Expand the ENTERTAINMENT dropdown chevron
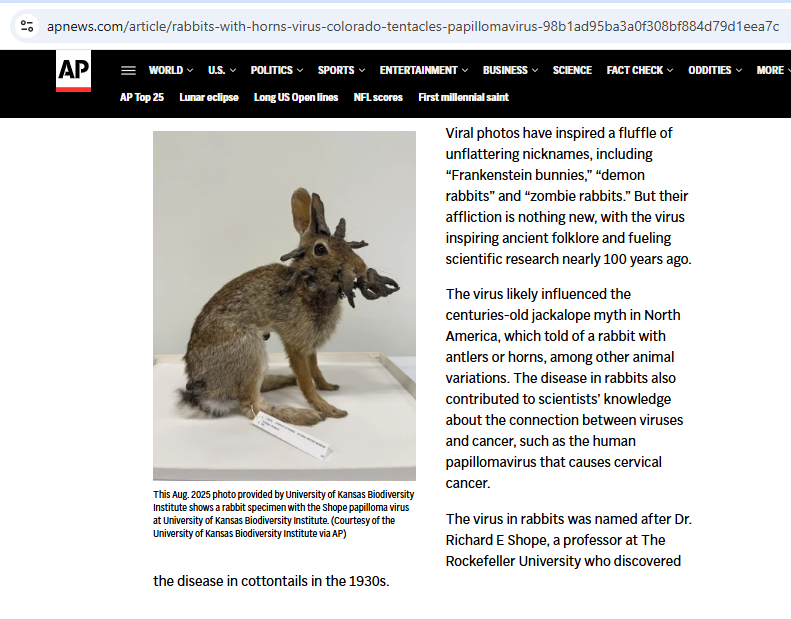The image size is (791, 619). [465, 71]
